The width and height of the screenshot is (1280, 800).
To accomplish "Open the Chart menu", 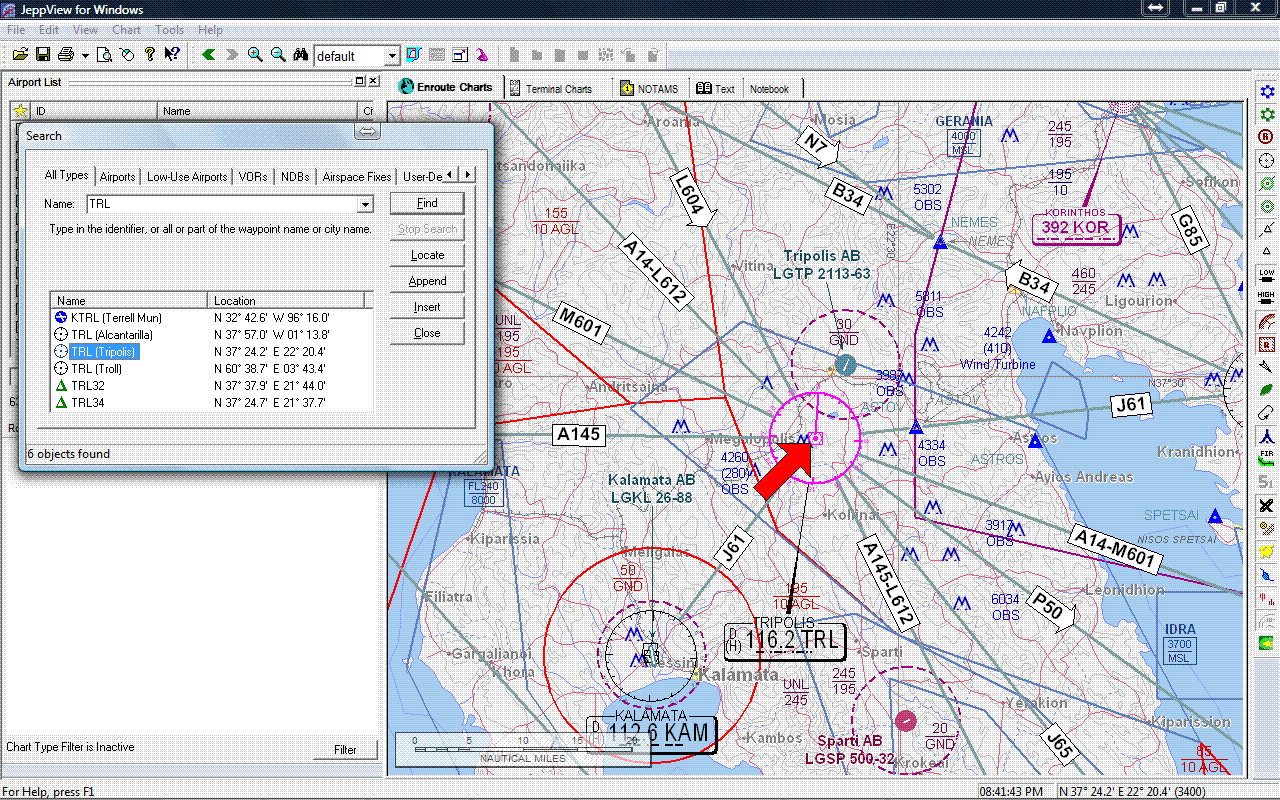I will (126, 30).
